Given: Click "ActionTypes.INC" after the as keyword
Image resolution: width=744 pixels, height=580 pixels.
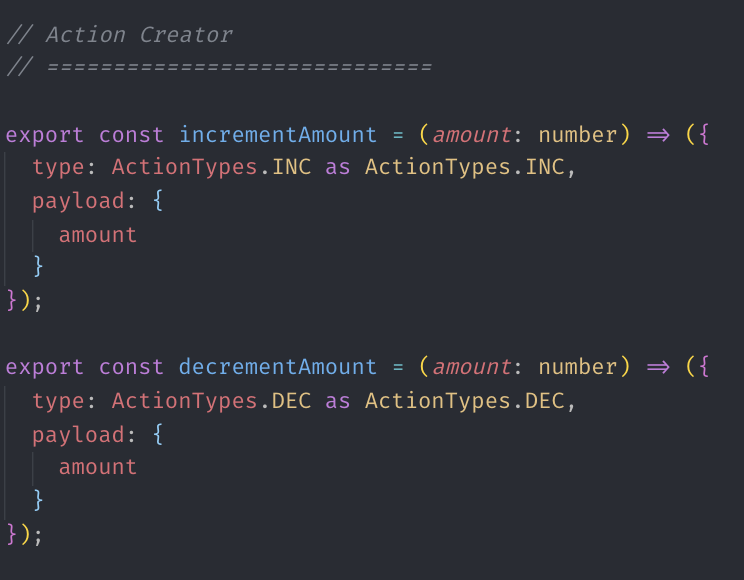Looking at the screenshot, I should (465, 167).
